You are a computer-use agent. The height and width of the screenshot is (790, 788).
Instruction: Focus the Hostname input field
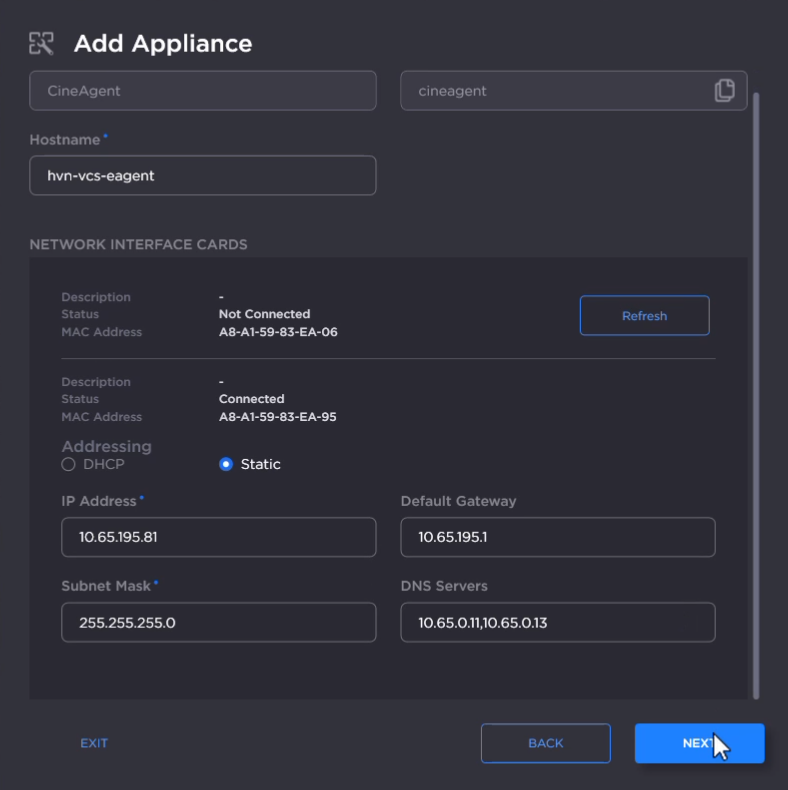click(203, 175)
